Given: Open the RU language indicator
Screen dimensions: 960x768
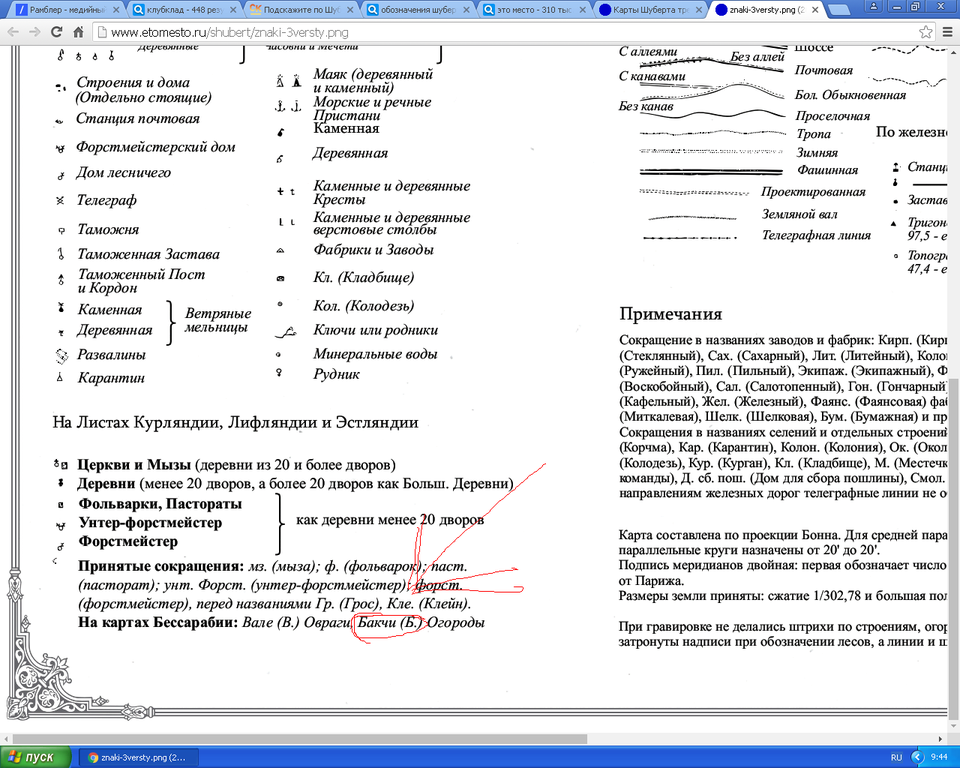Looking at the screenshot, I should (897, 758).
